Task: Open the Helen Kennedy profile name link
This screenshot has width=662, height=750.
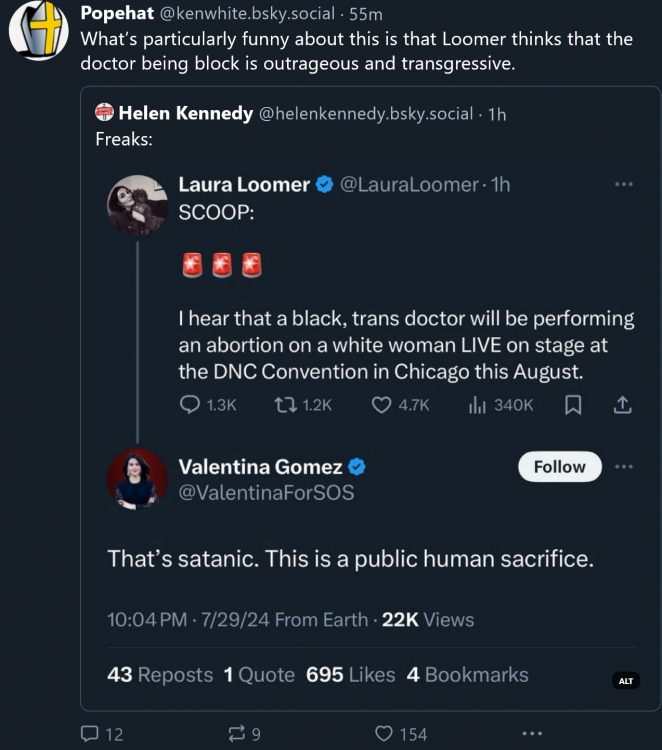Action: 185,113
